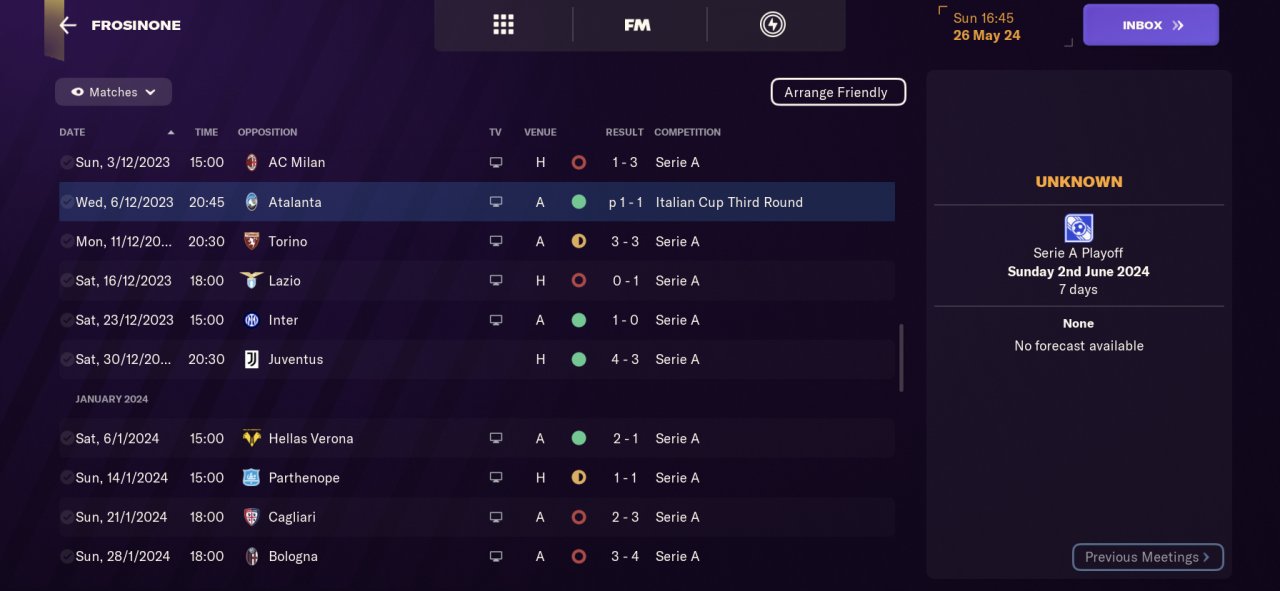Viewport: 1280px width, 591px height.
Task: Open the lightning bolt quick actions icon
Action: click(772, 25)
